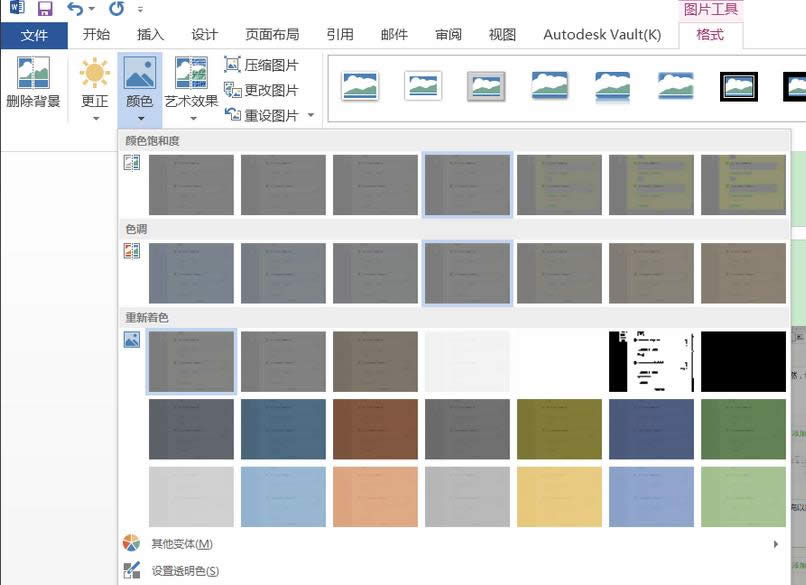Pick the first picture style in the gallery

point(359,87)
